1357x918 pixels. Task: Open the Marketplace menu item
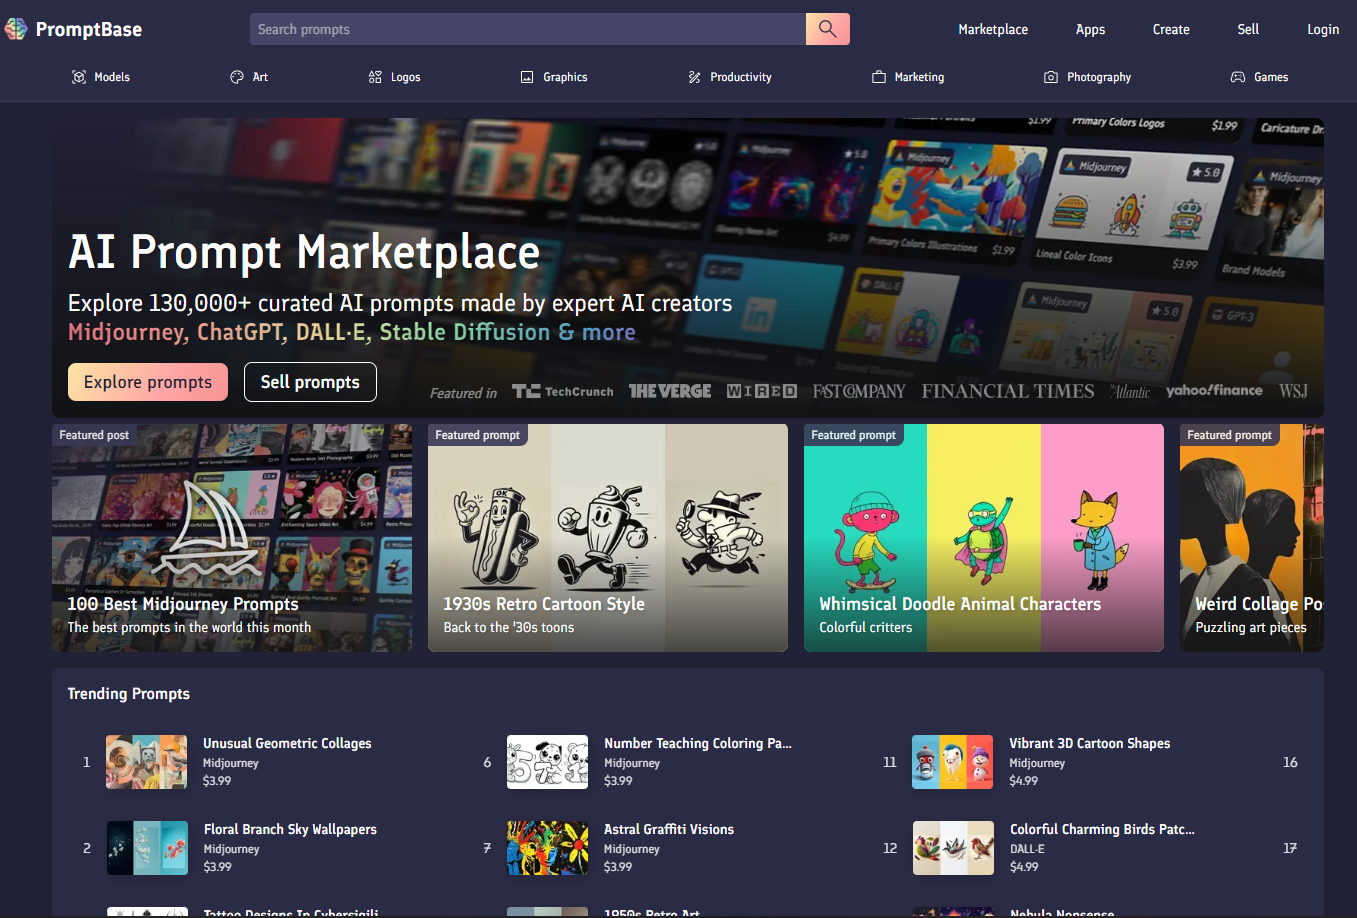[993, 29]
